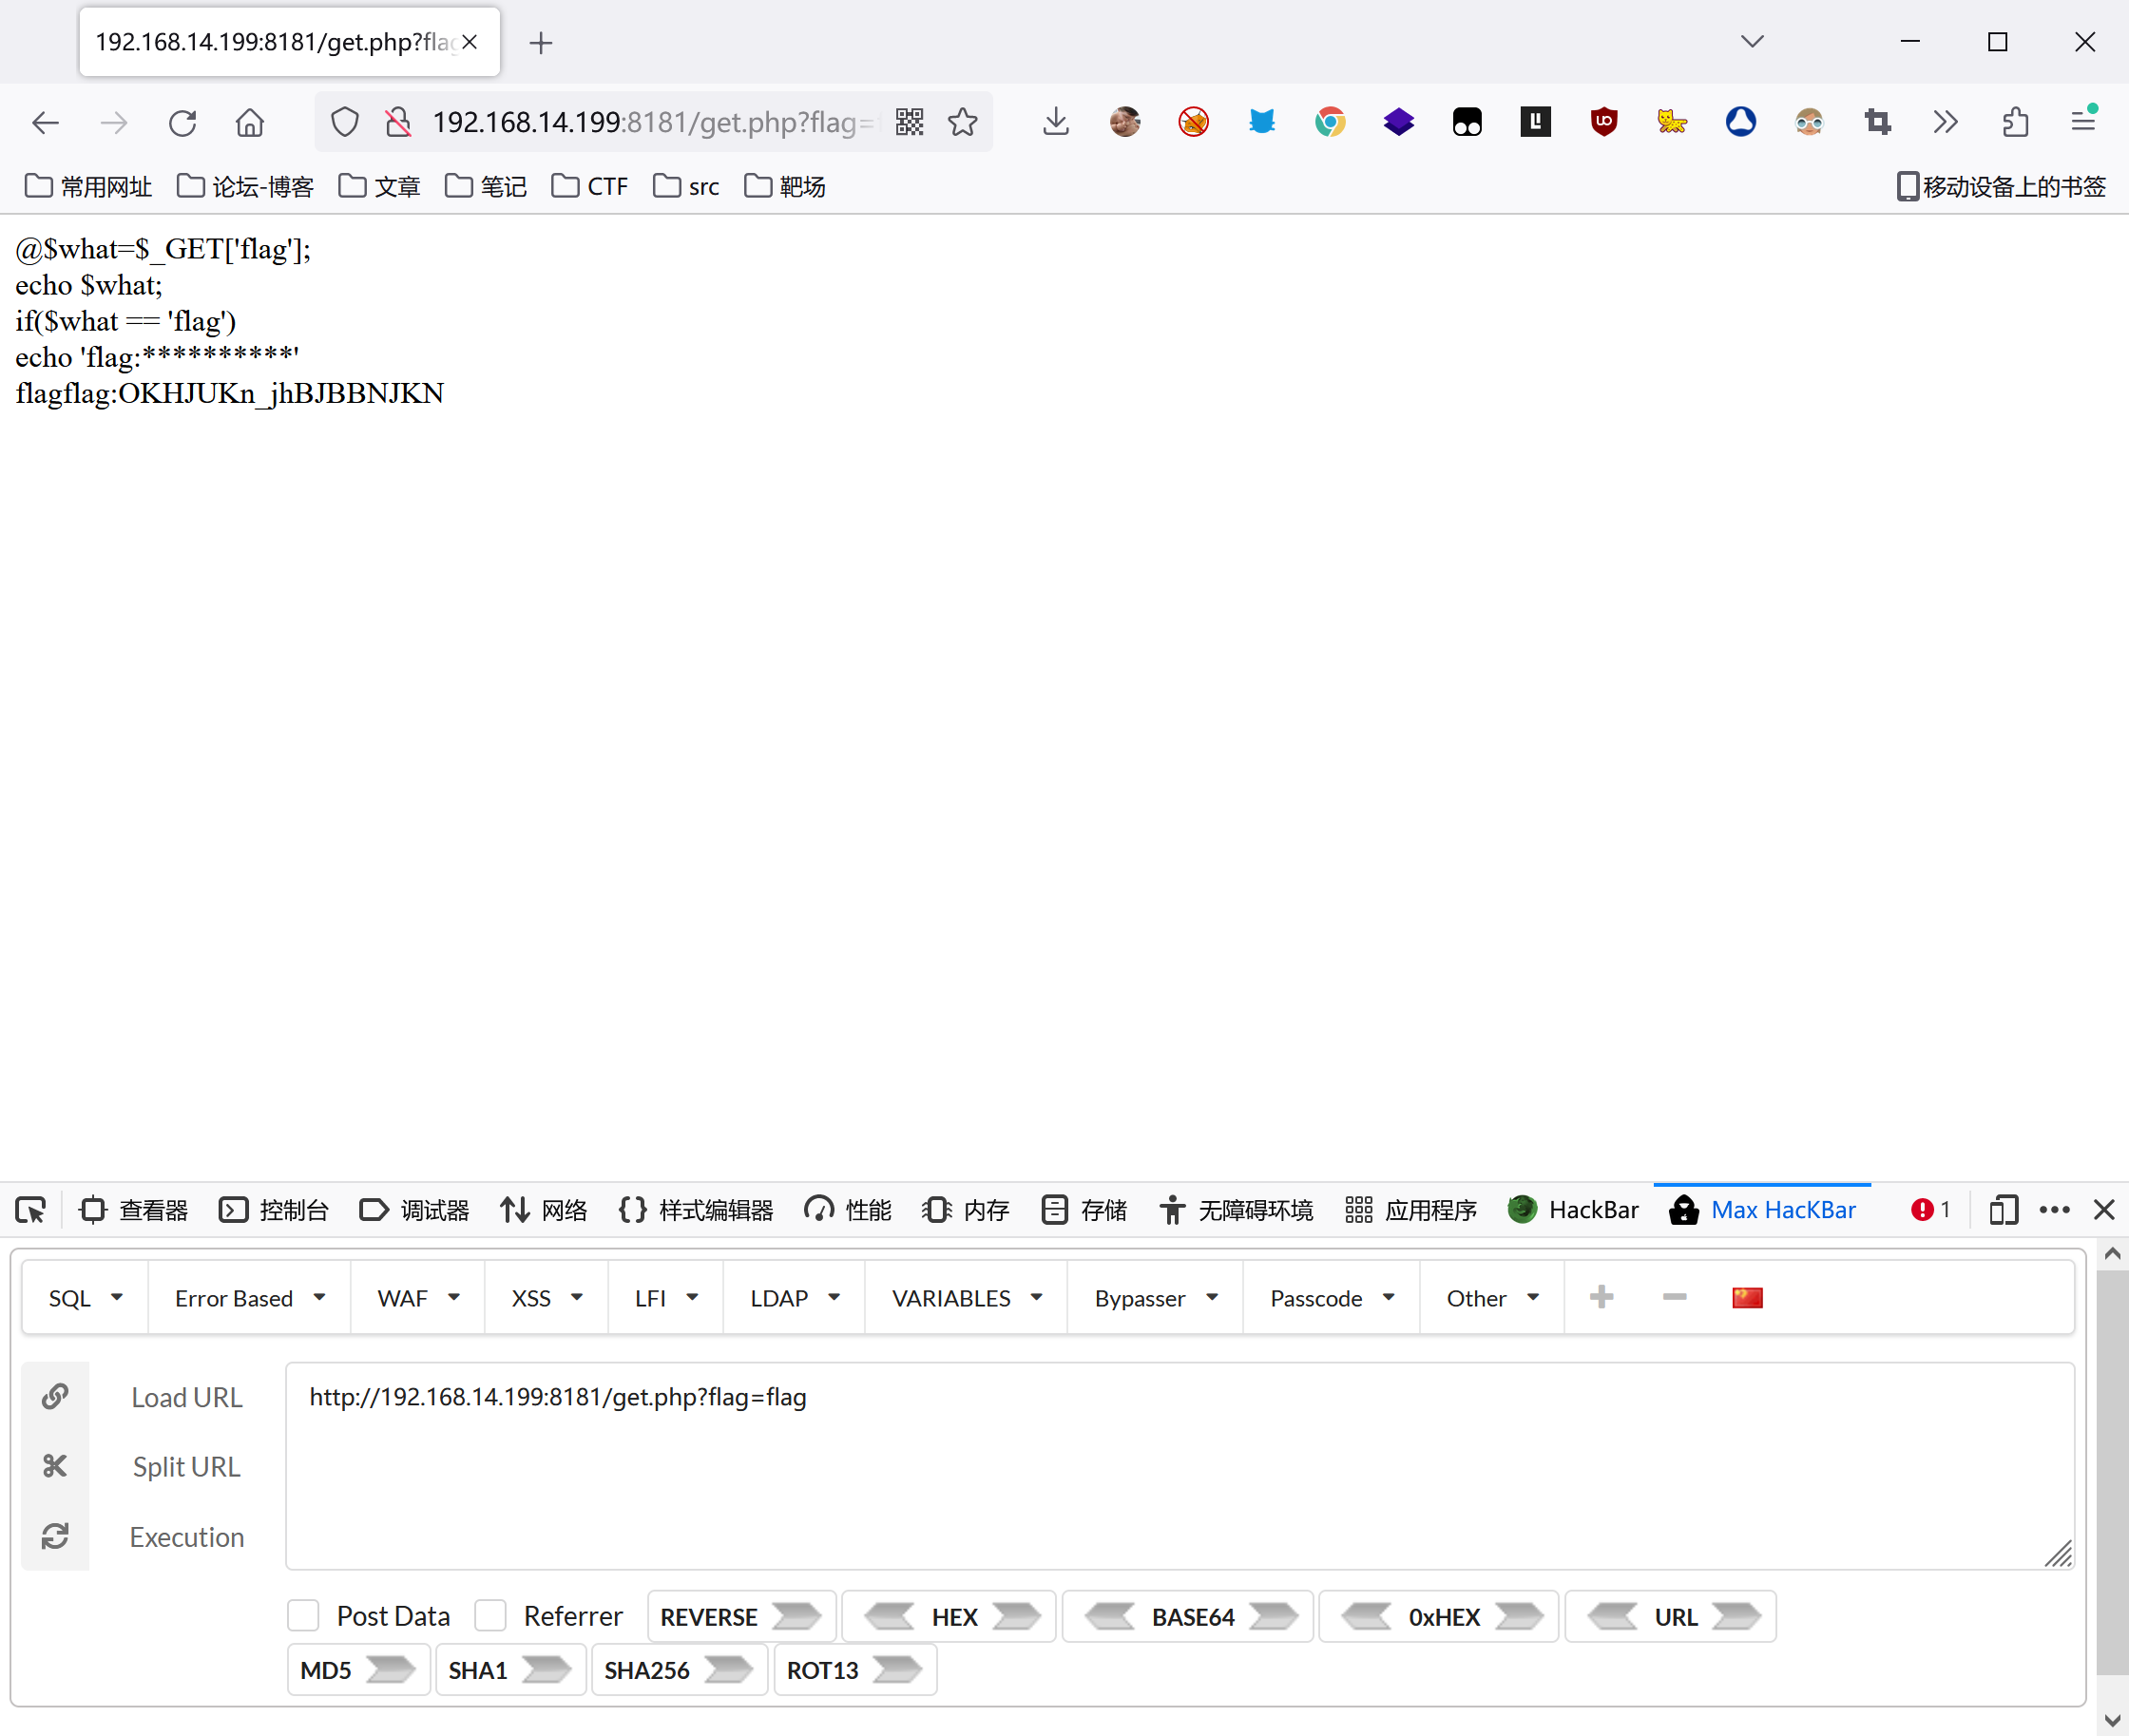
Task: Toggle responsive design mode icon
Action: click(x=2003, y=1210)
